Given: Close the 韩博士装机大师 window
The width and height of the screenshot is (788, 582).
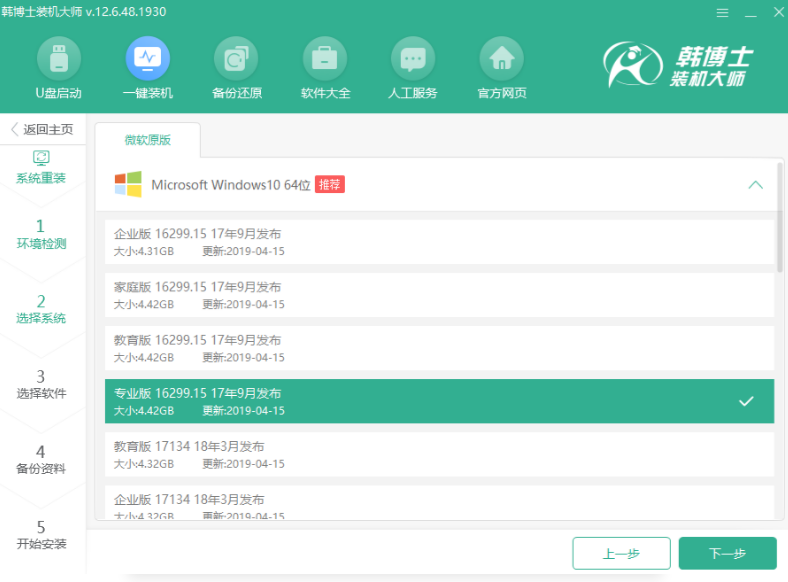Looking at the screenshot, I should point(778,12).
